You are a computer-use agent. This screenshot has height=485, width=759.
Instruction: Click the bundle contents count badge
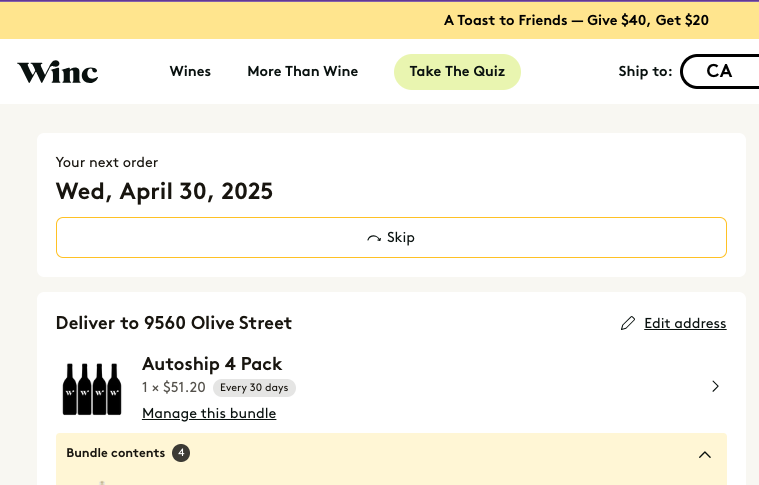pyautogui.click(x=181, y=453)
